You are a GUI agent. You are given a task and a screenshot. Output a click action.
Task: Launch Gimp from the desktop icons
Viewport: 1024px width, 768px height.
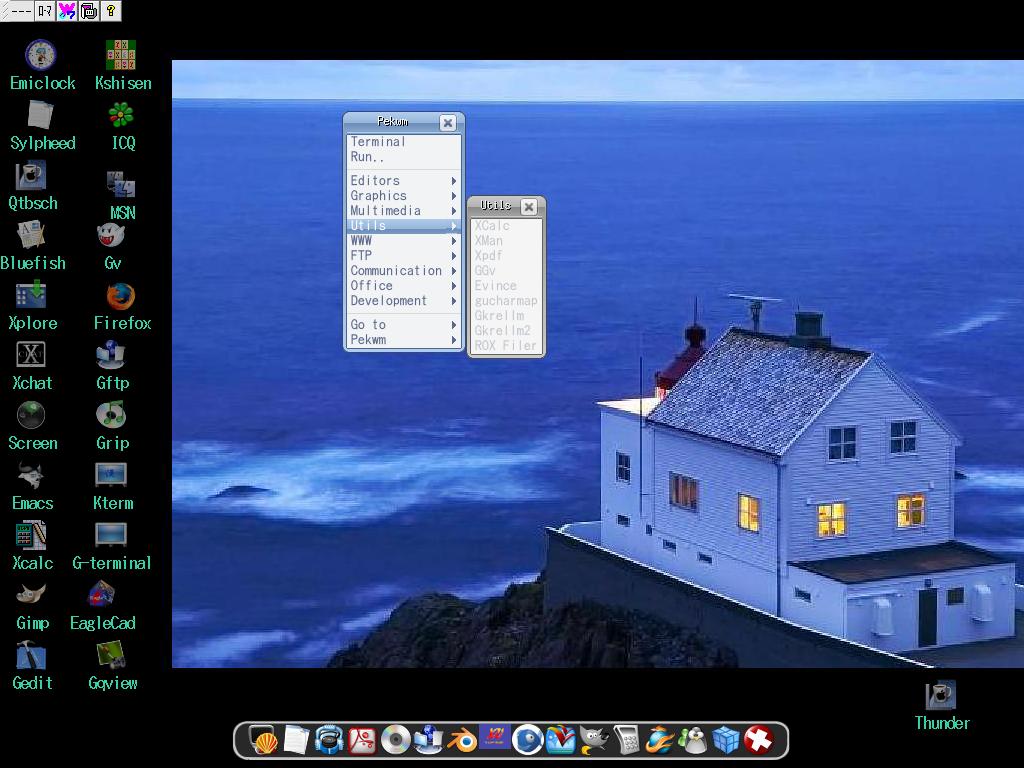[x=31, y=597]
